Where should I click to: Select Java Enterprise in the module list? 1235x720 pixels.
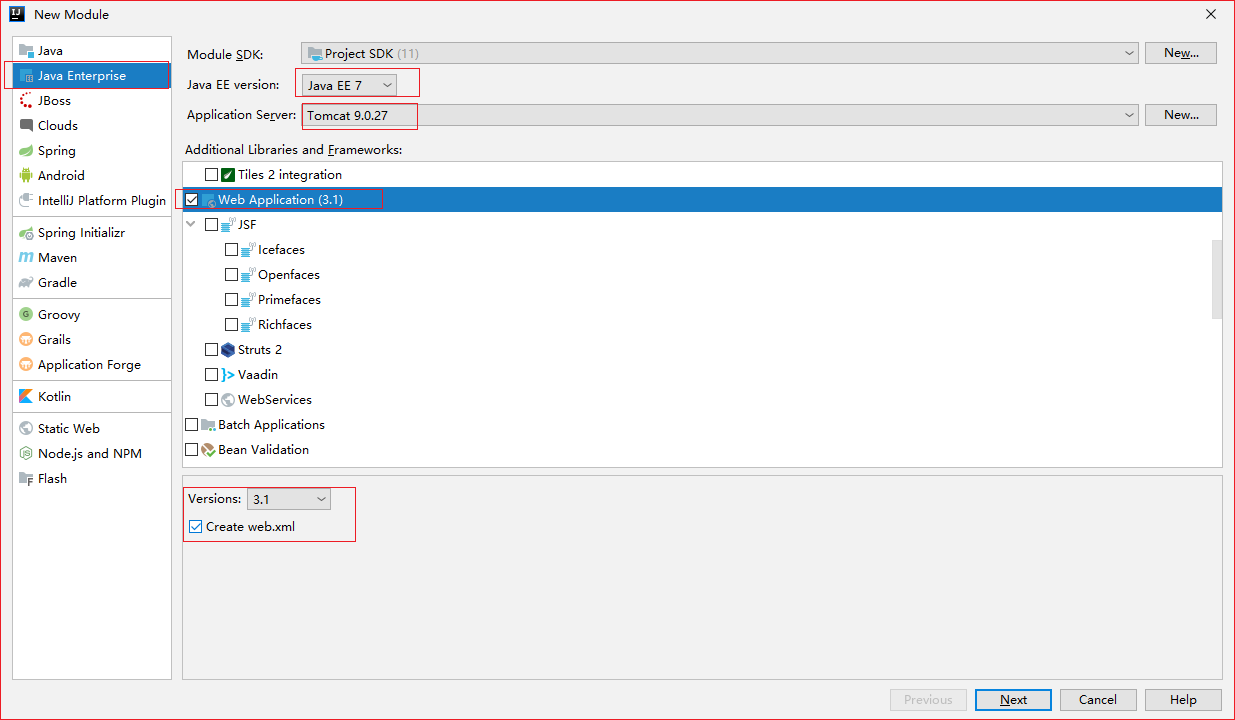(92, 76)
